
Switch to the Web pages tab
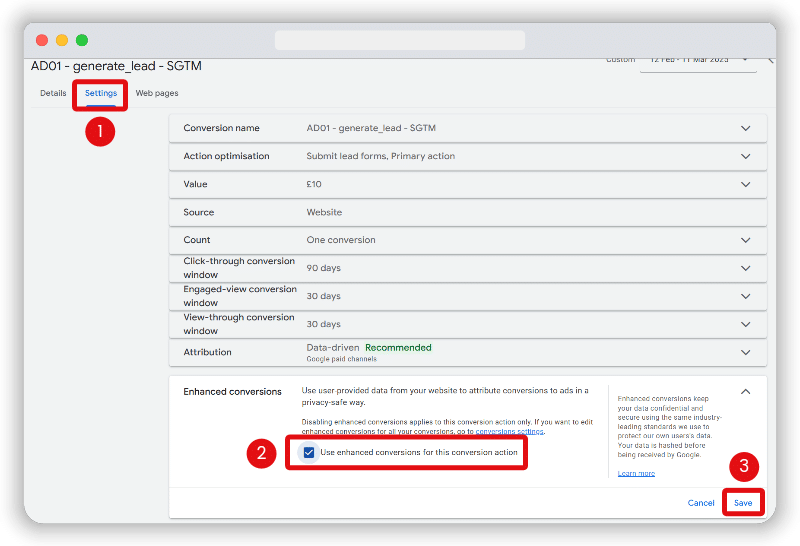point(157,93)
